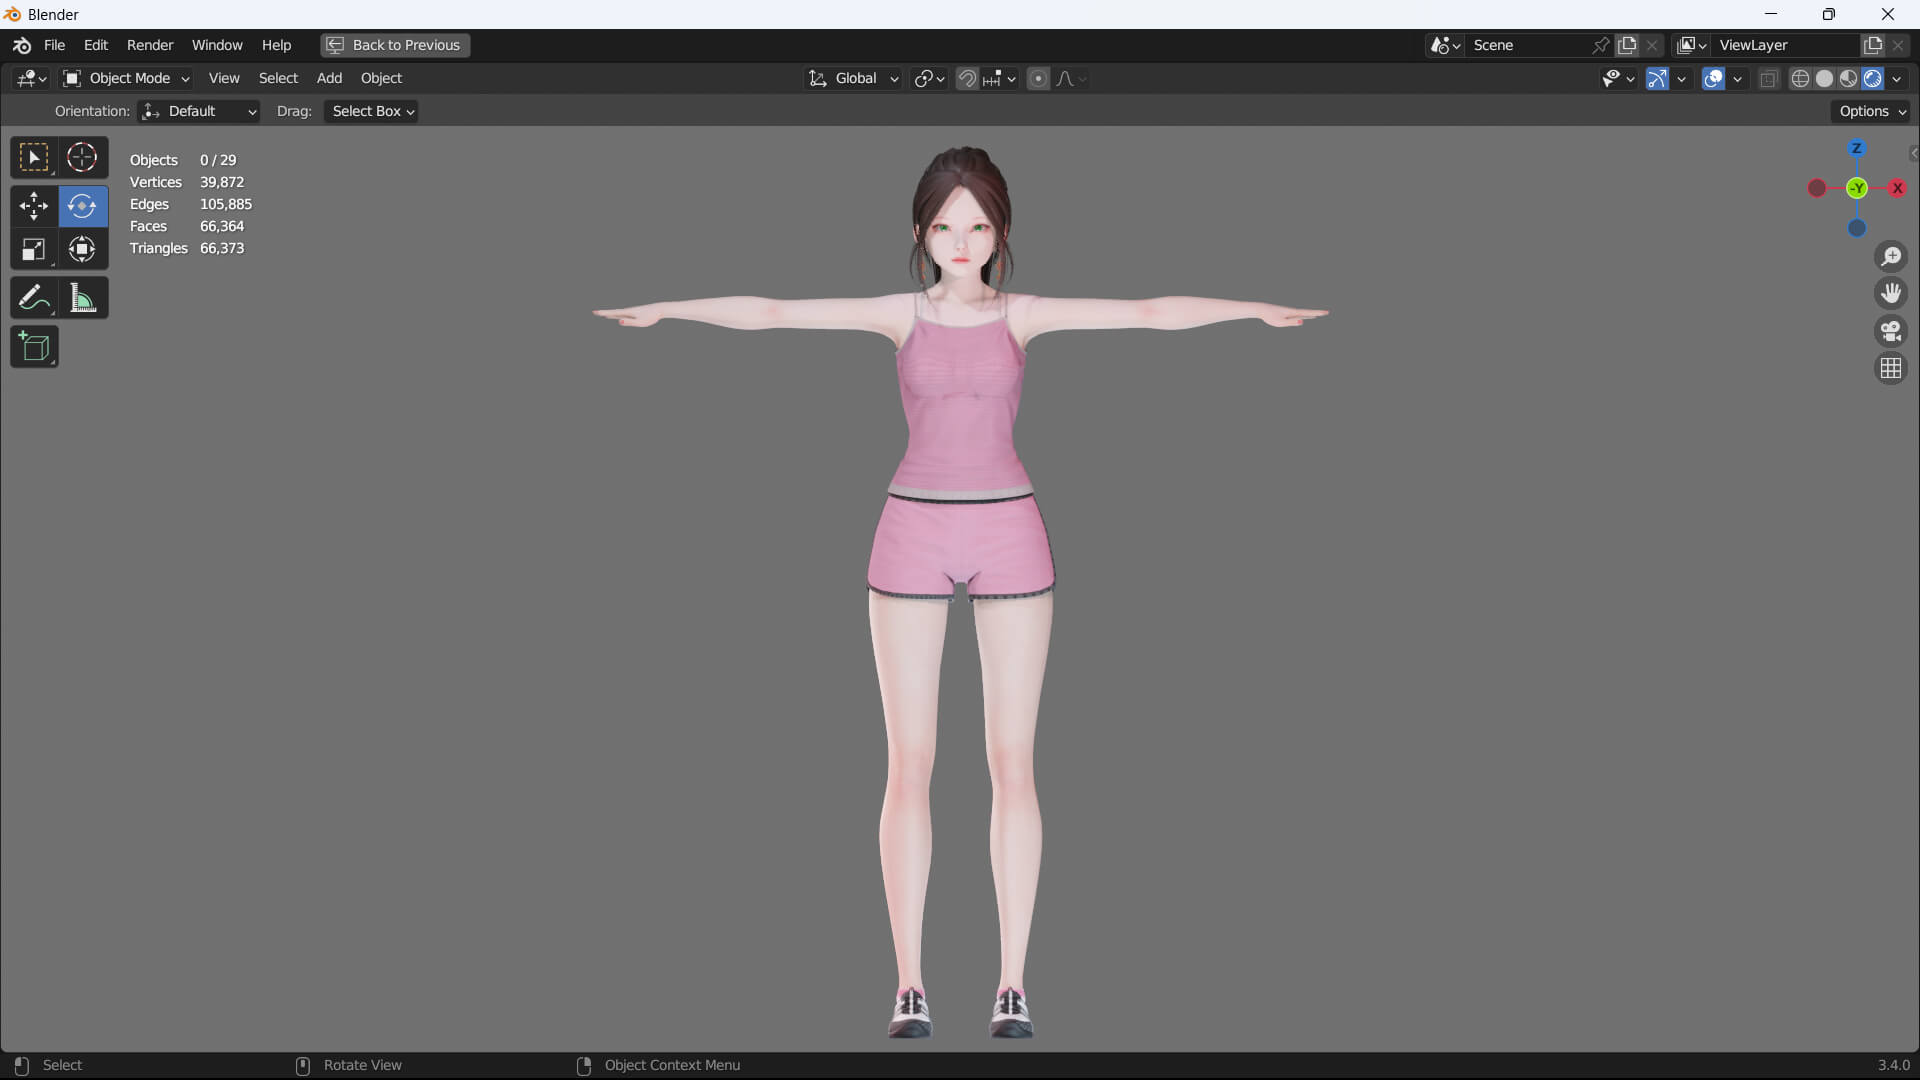Click the Zoom view magnifier icon
The image size is (1920, 1080).
click(1890, 257)
